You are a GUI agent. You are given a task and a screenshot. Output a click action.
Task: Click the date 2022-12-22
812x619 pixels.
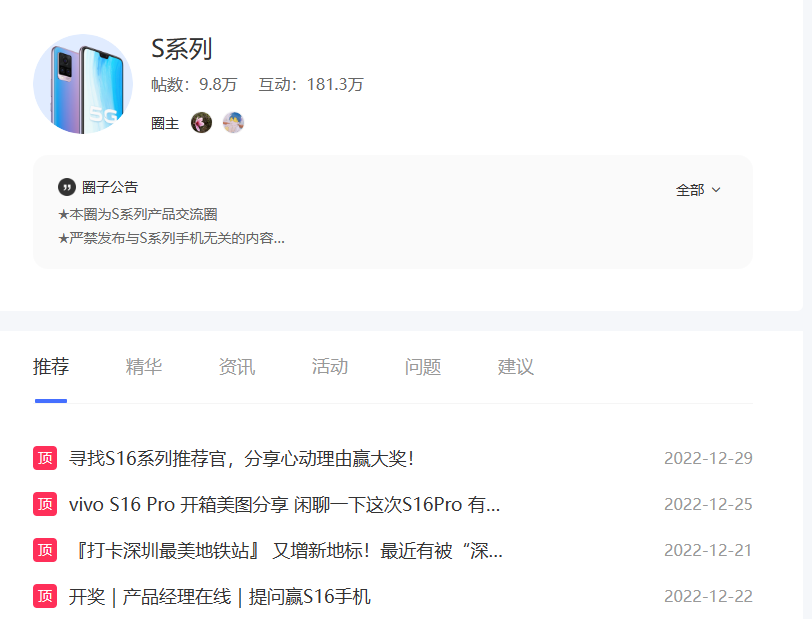pyautogui.click(x=708, y=597)
